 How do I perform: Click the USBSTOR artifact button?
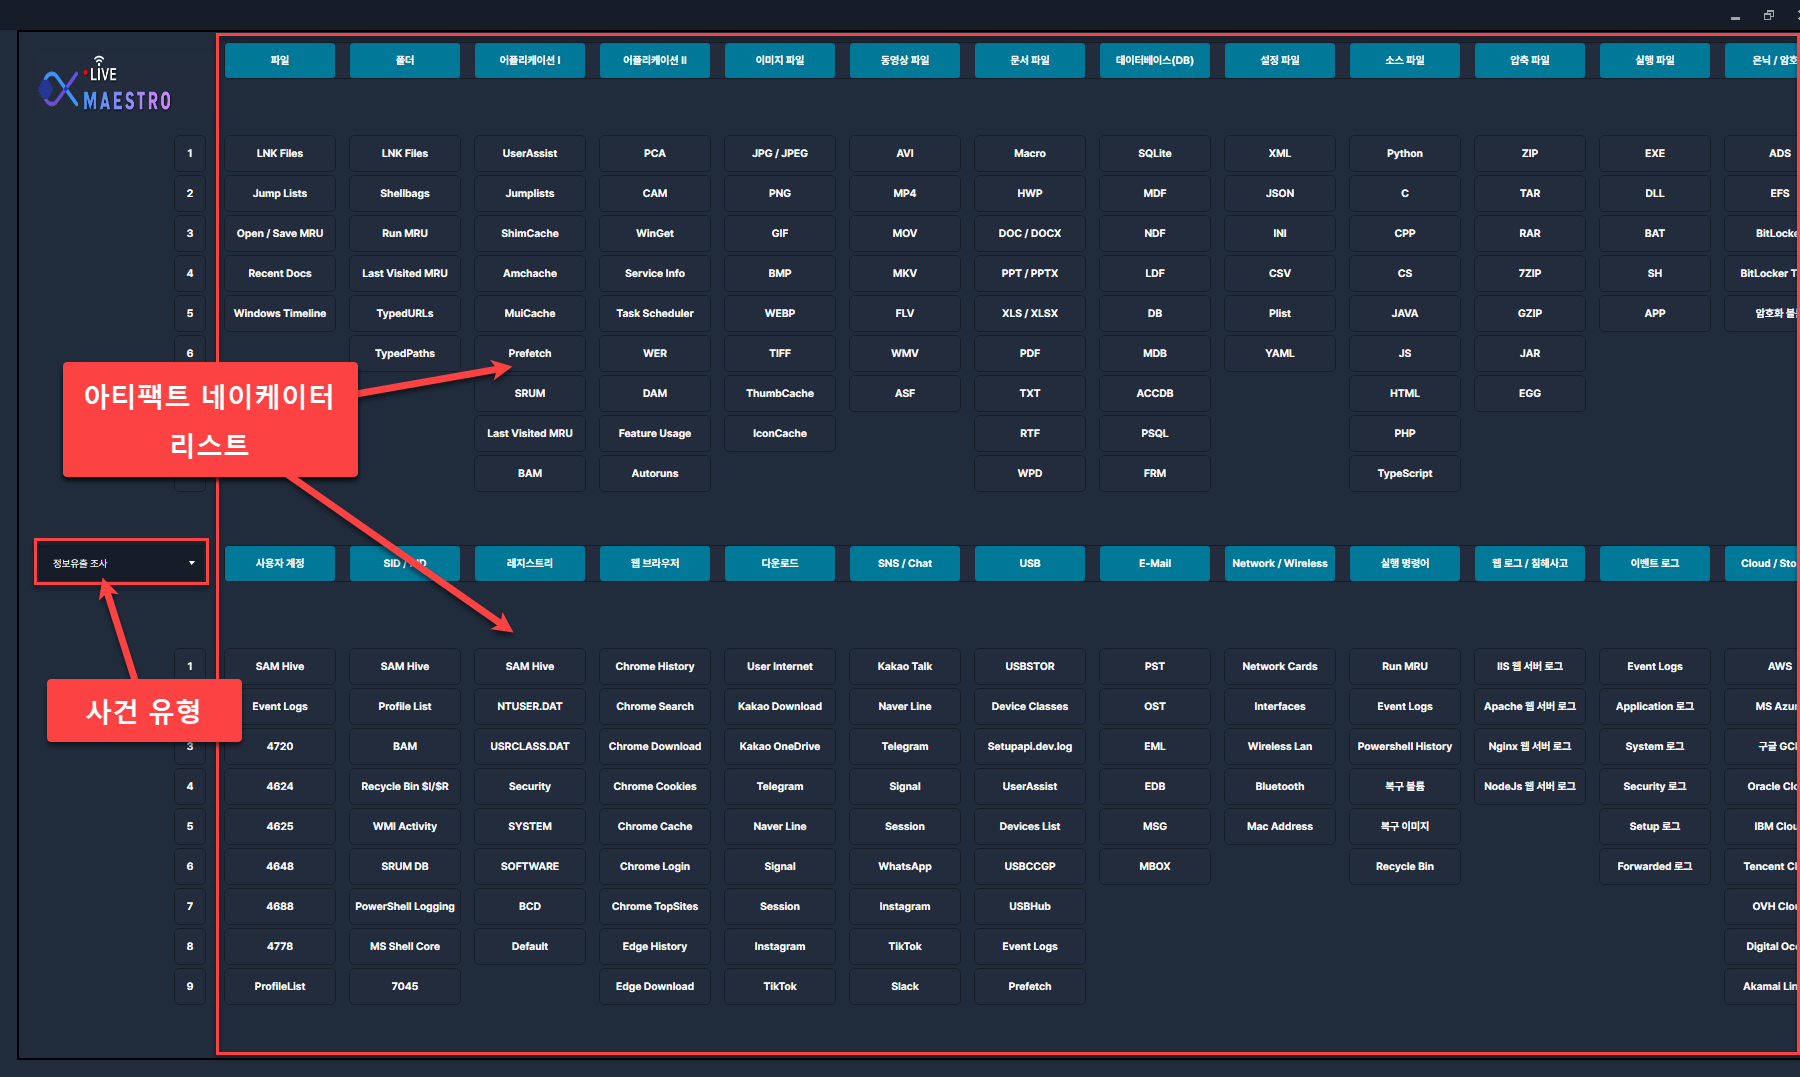(1029, 667)
